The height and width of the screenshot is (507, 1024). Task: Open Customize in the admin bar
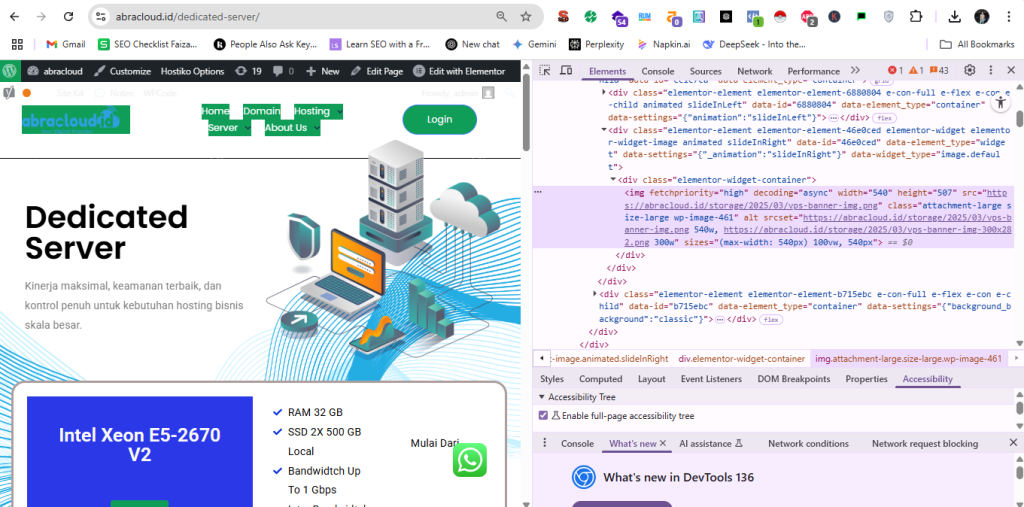pos(123,71)
